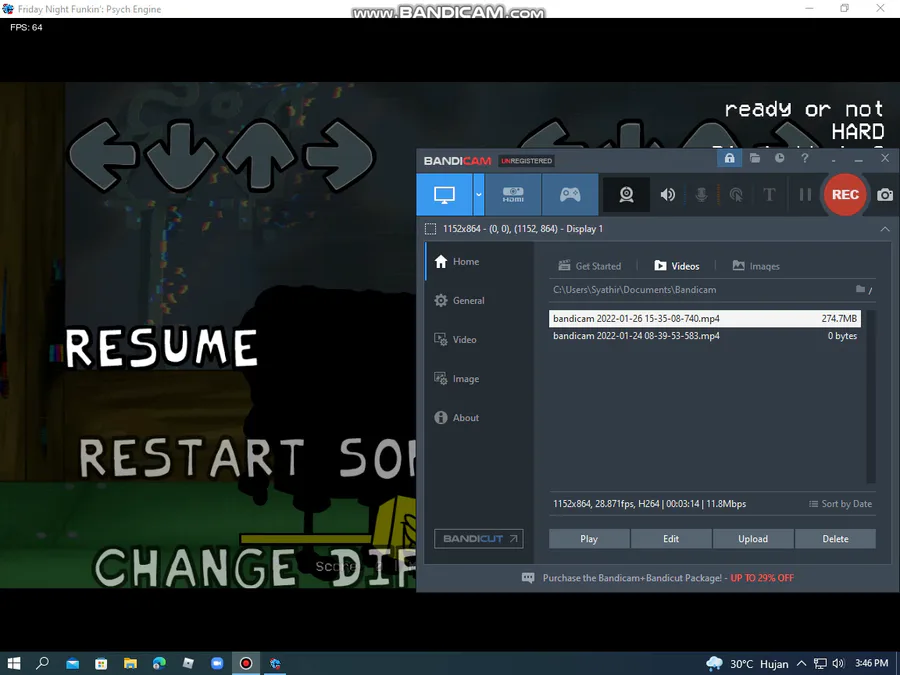This screenshot has width=900, height=675.
Task: Open Roblox Studio taskbar icon
Action: [188, 664]
